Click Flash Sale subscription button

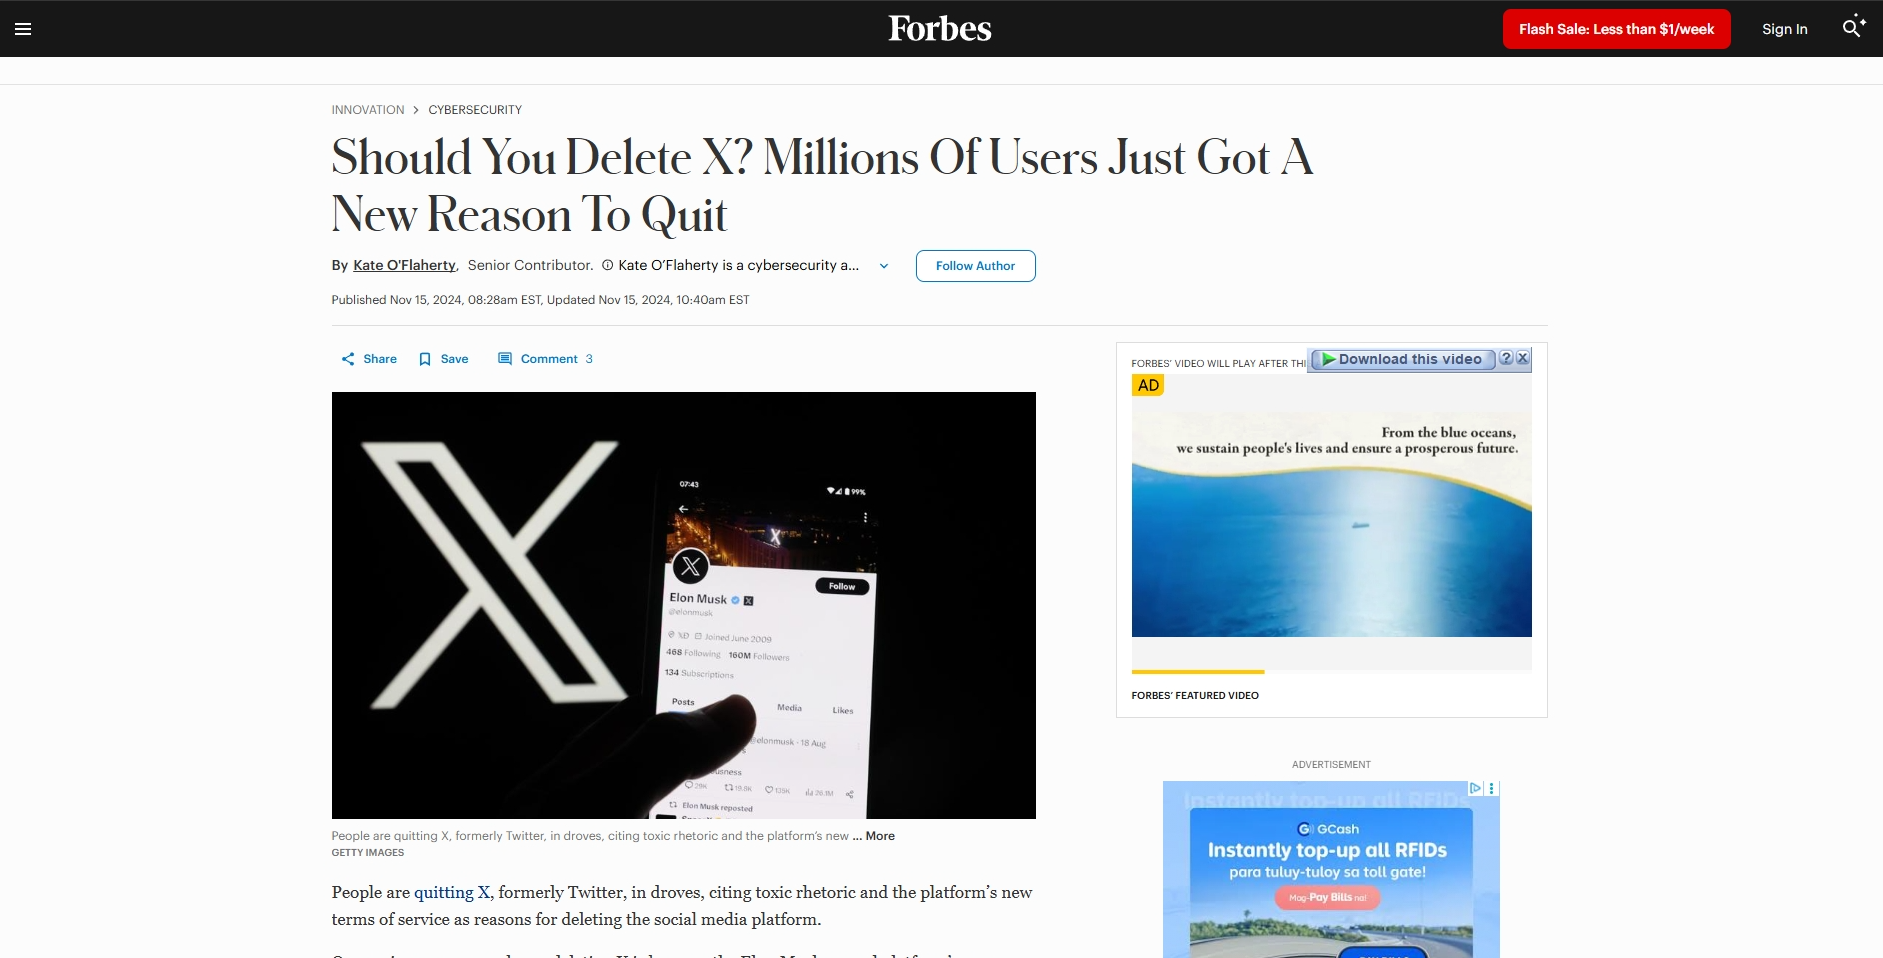(1616, 29)
